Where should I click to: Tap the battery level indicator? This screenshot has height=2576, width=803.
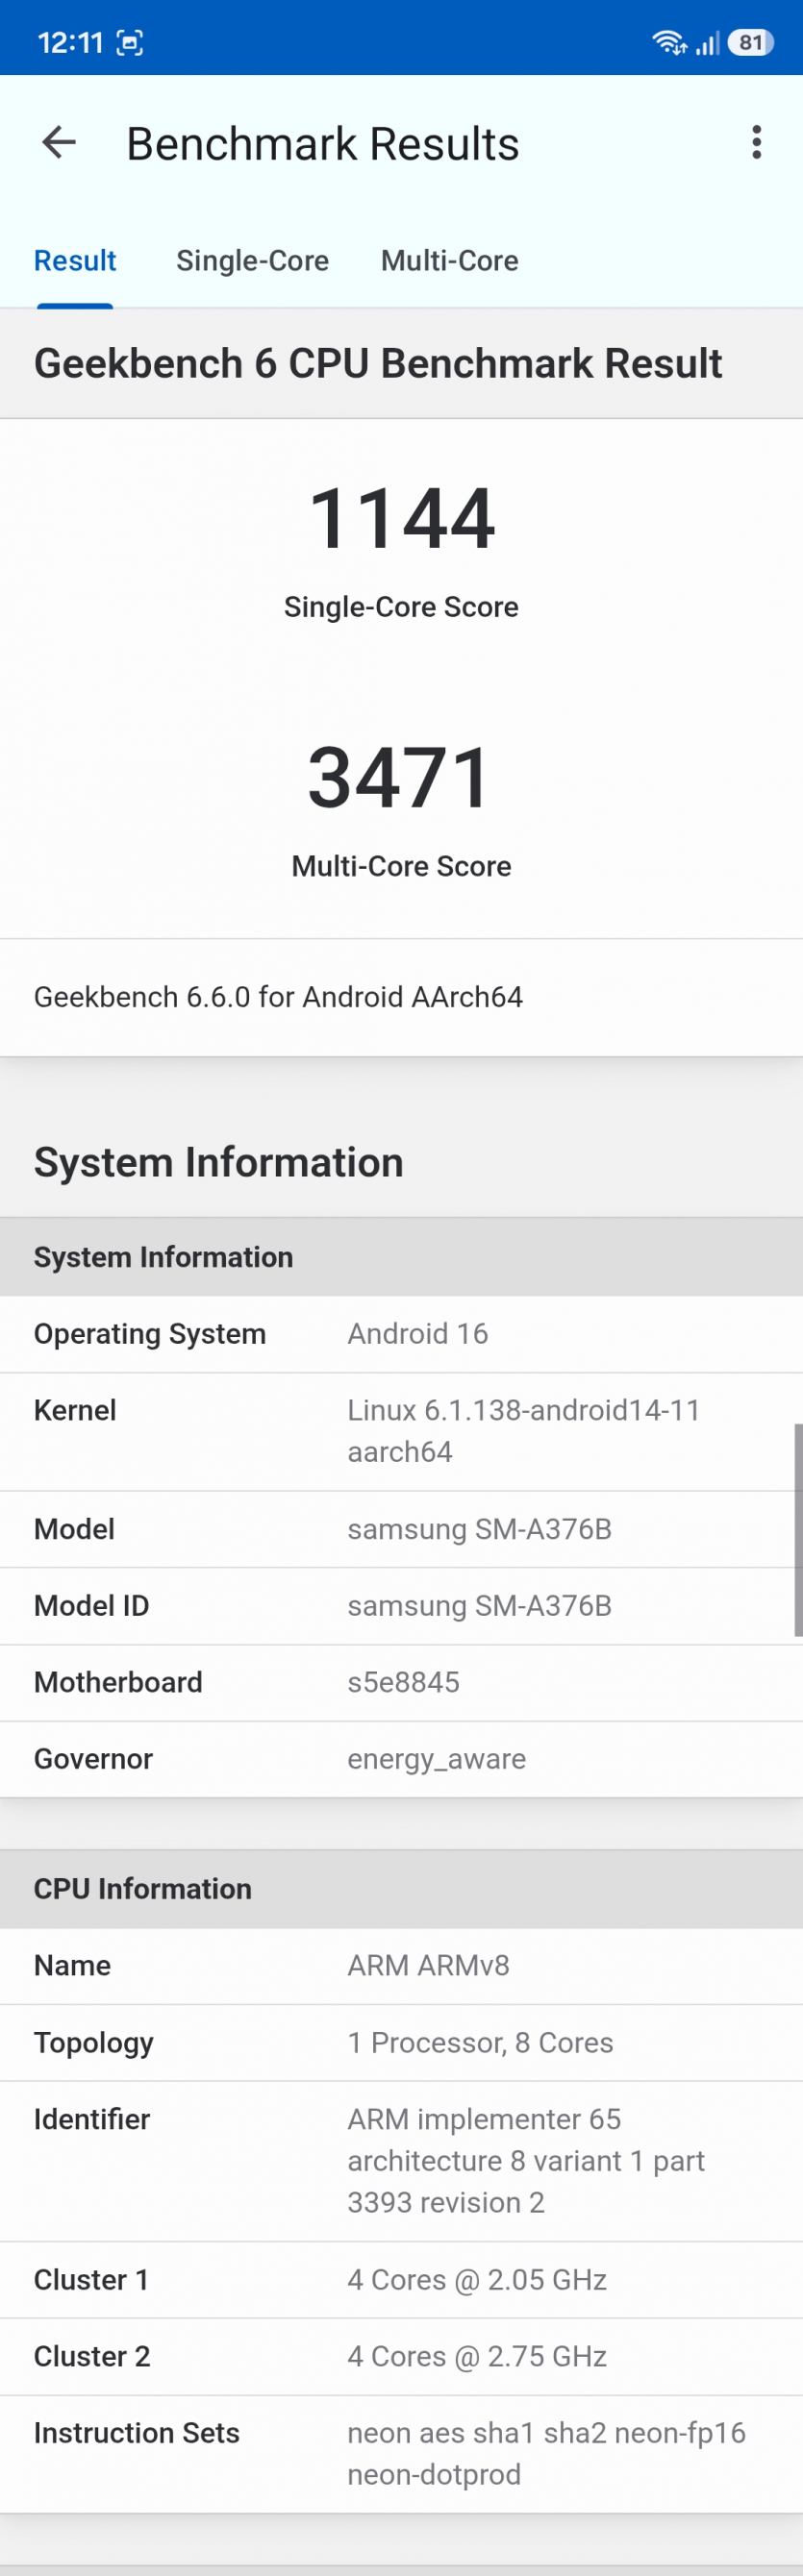pos(750,42)
